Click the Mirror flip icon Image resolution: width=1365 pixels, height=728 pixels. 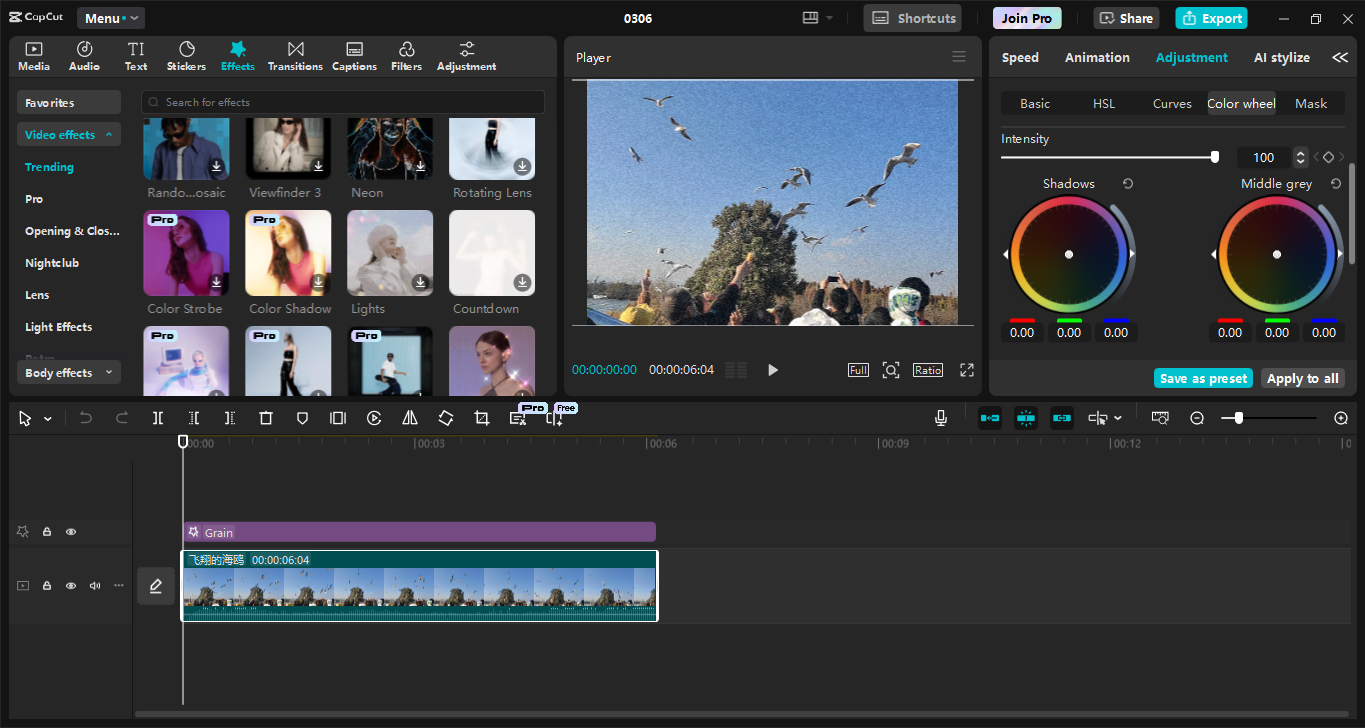click(410, 418)
